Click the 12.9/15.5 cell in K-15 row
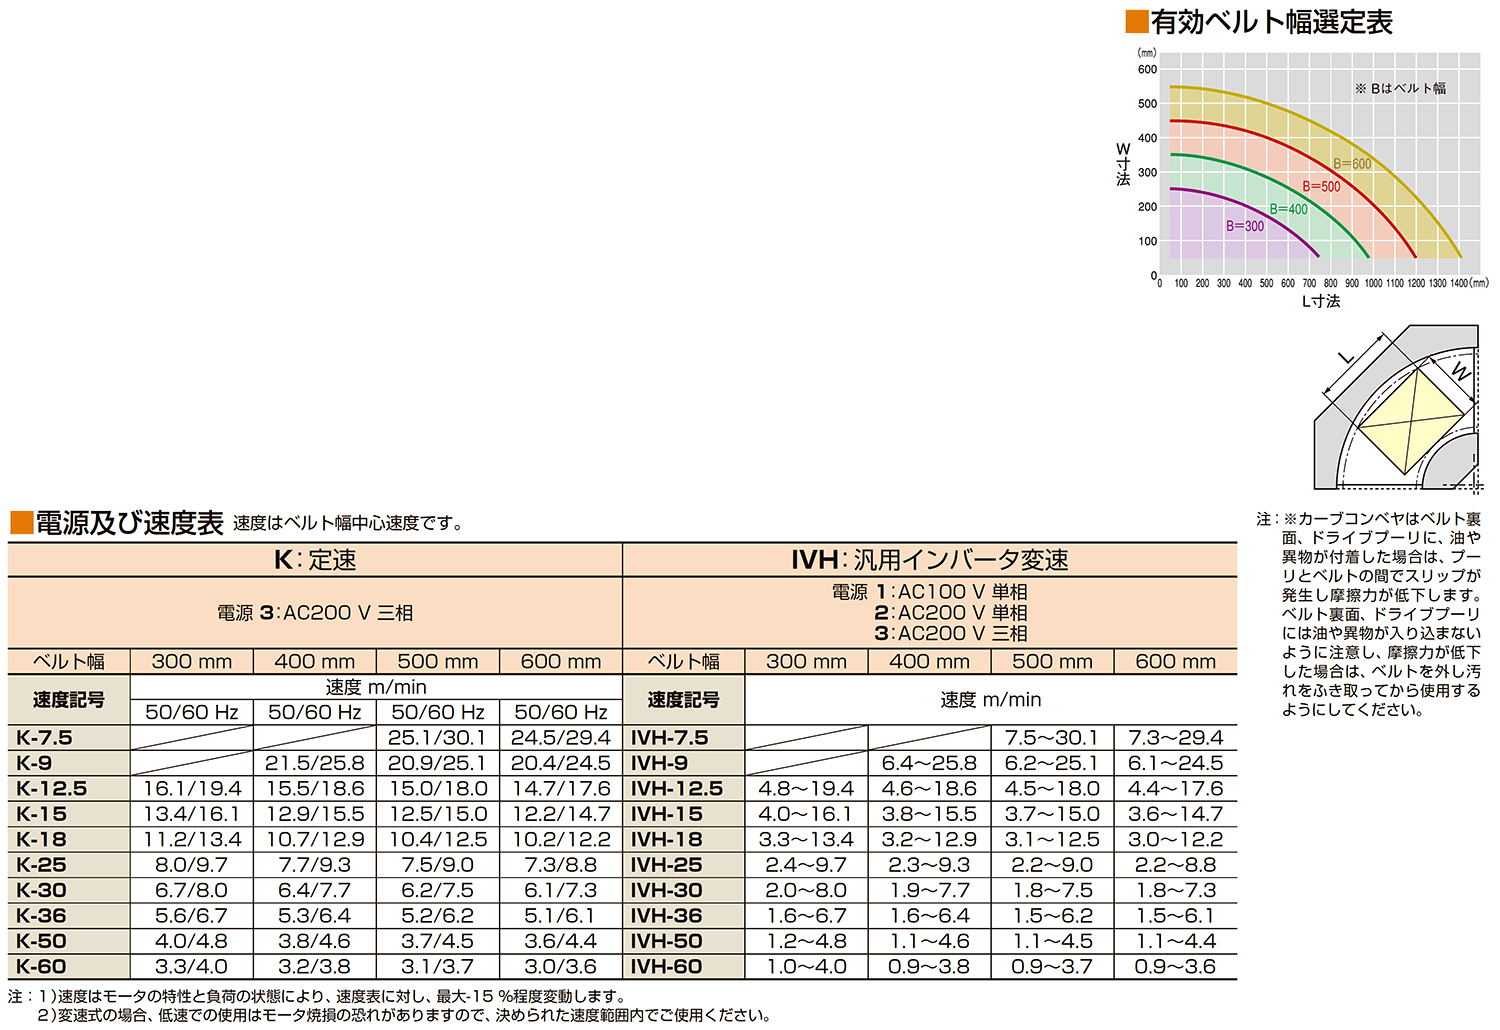Viewport: 1500px width, 1030px height. (x=314, y=814)
